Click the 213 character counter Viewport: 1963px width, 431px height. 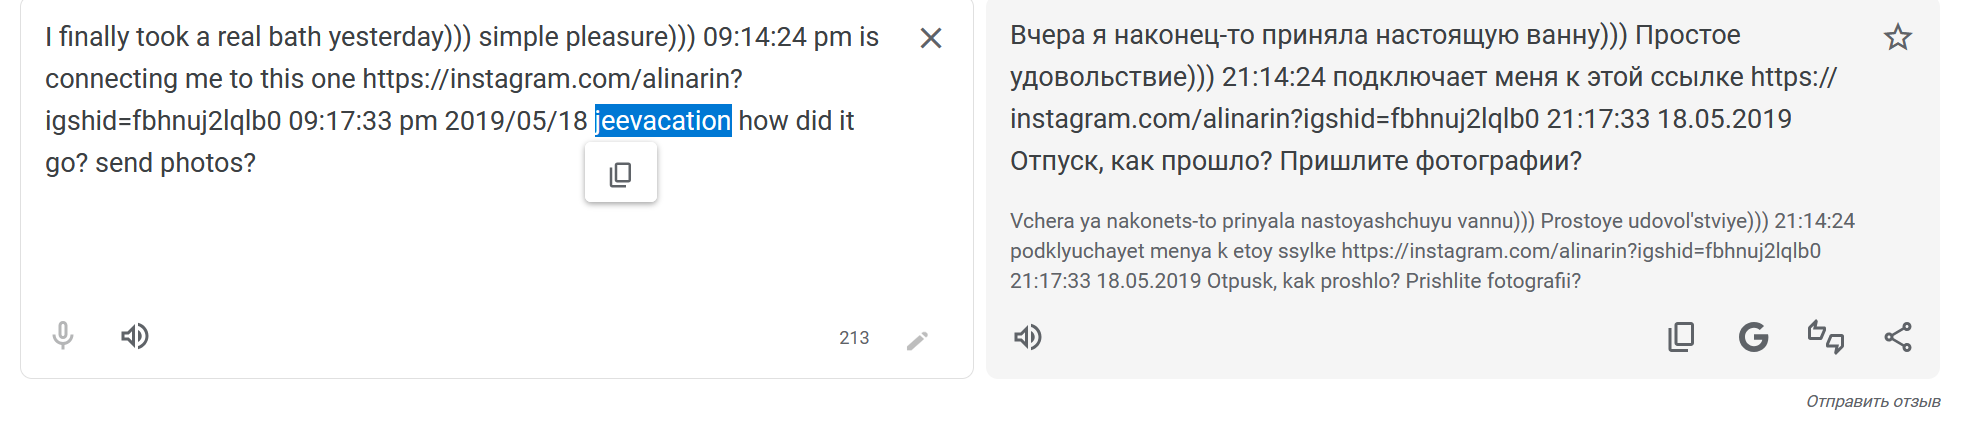pyautogui.click(x=854, y=338)
